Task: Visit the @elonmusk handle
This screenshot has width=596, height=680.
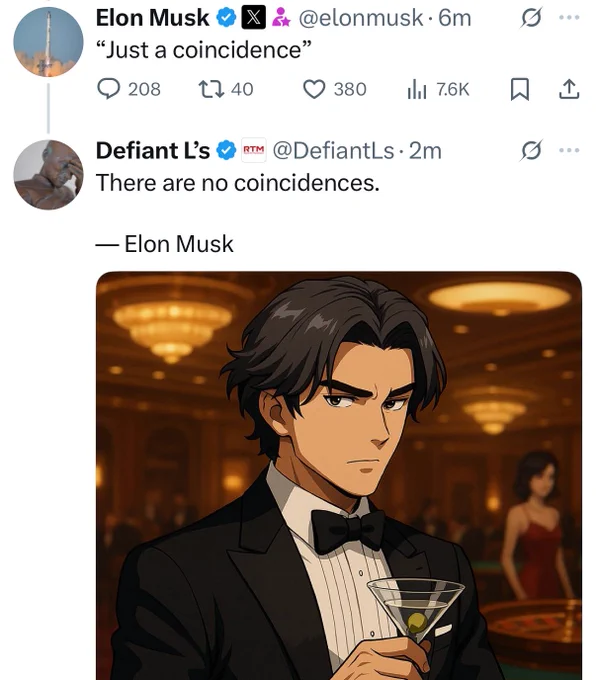Action: point(360,18)
